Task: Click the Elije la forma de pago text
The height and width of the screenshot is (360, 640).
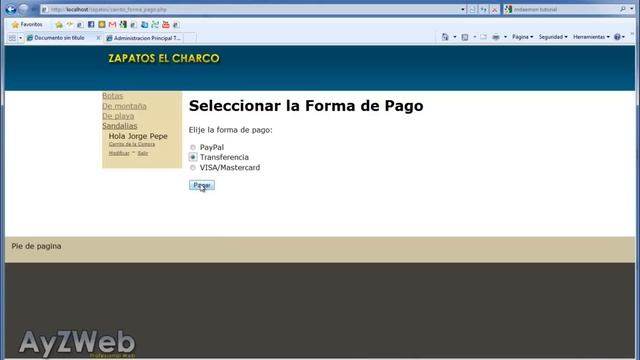Action: pyautogui.click(x=230, y=130)
